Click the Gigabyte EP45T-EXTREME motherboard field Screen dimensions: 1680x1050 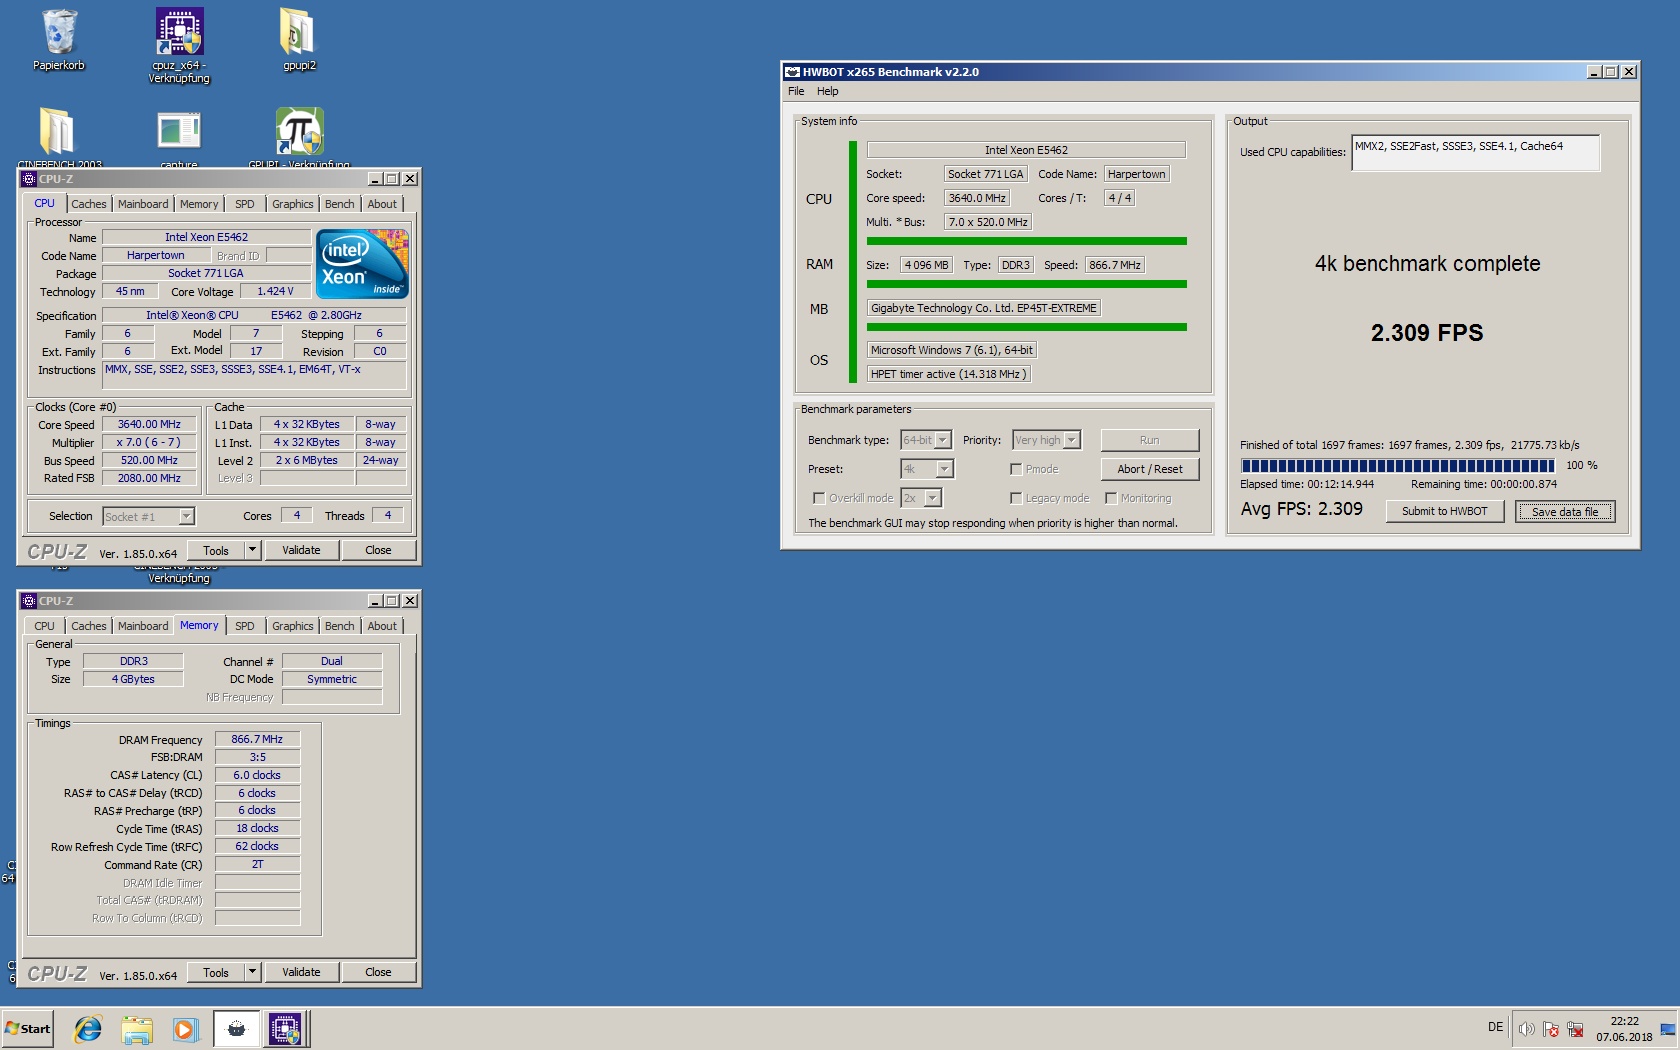984,308
